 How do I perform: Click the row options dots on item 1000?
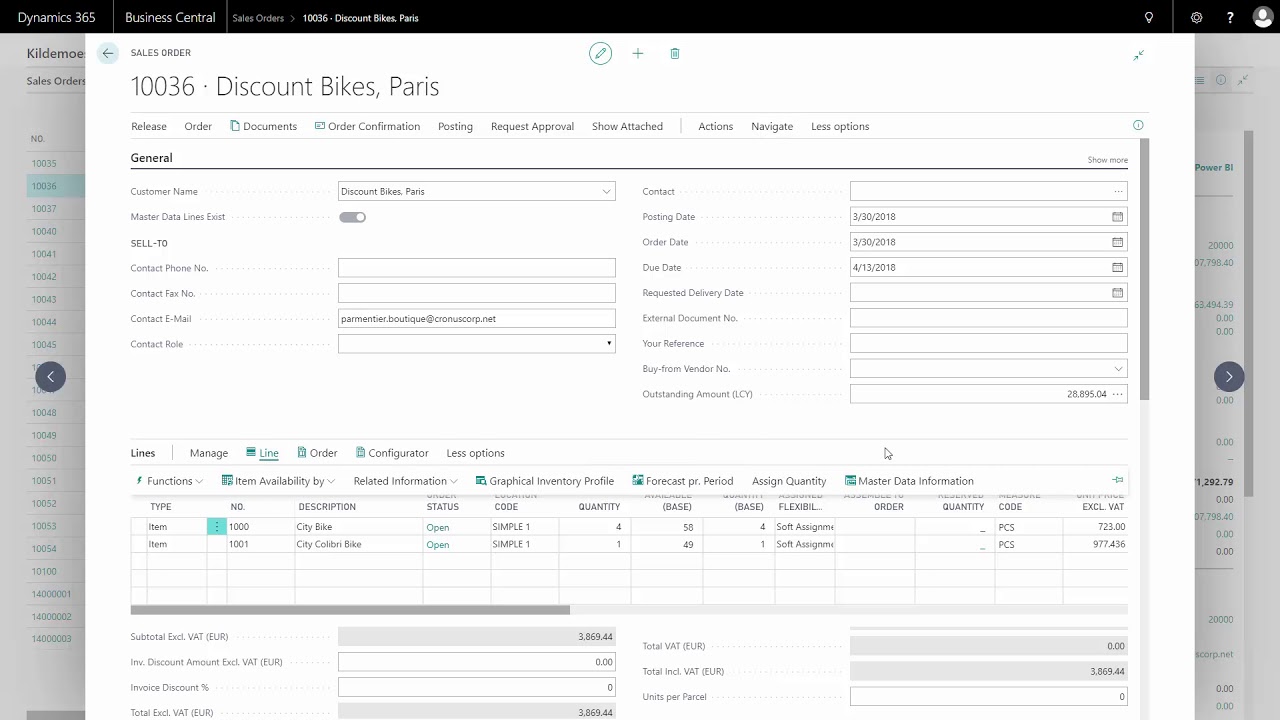pos(217,527)
